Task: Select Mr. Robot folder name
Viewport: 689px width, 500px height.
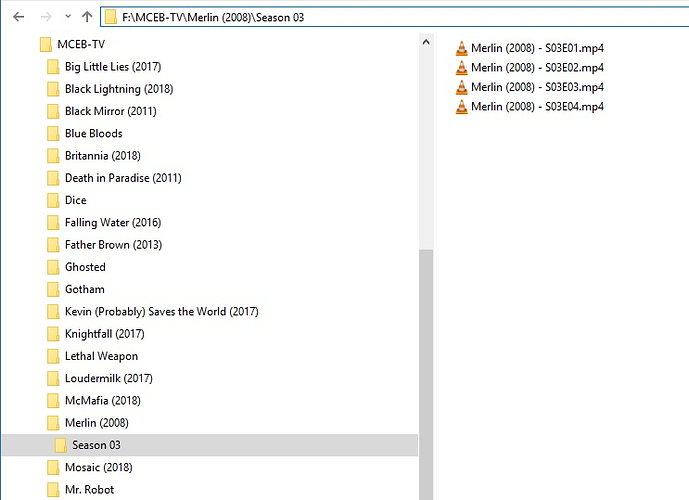Action: (x=90, y=490)
